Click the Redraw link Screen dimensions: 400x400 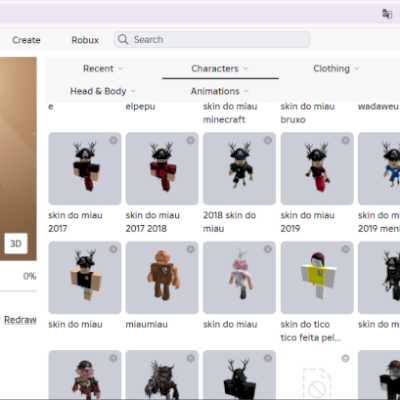point(20,320)
